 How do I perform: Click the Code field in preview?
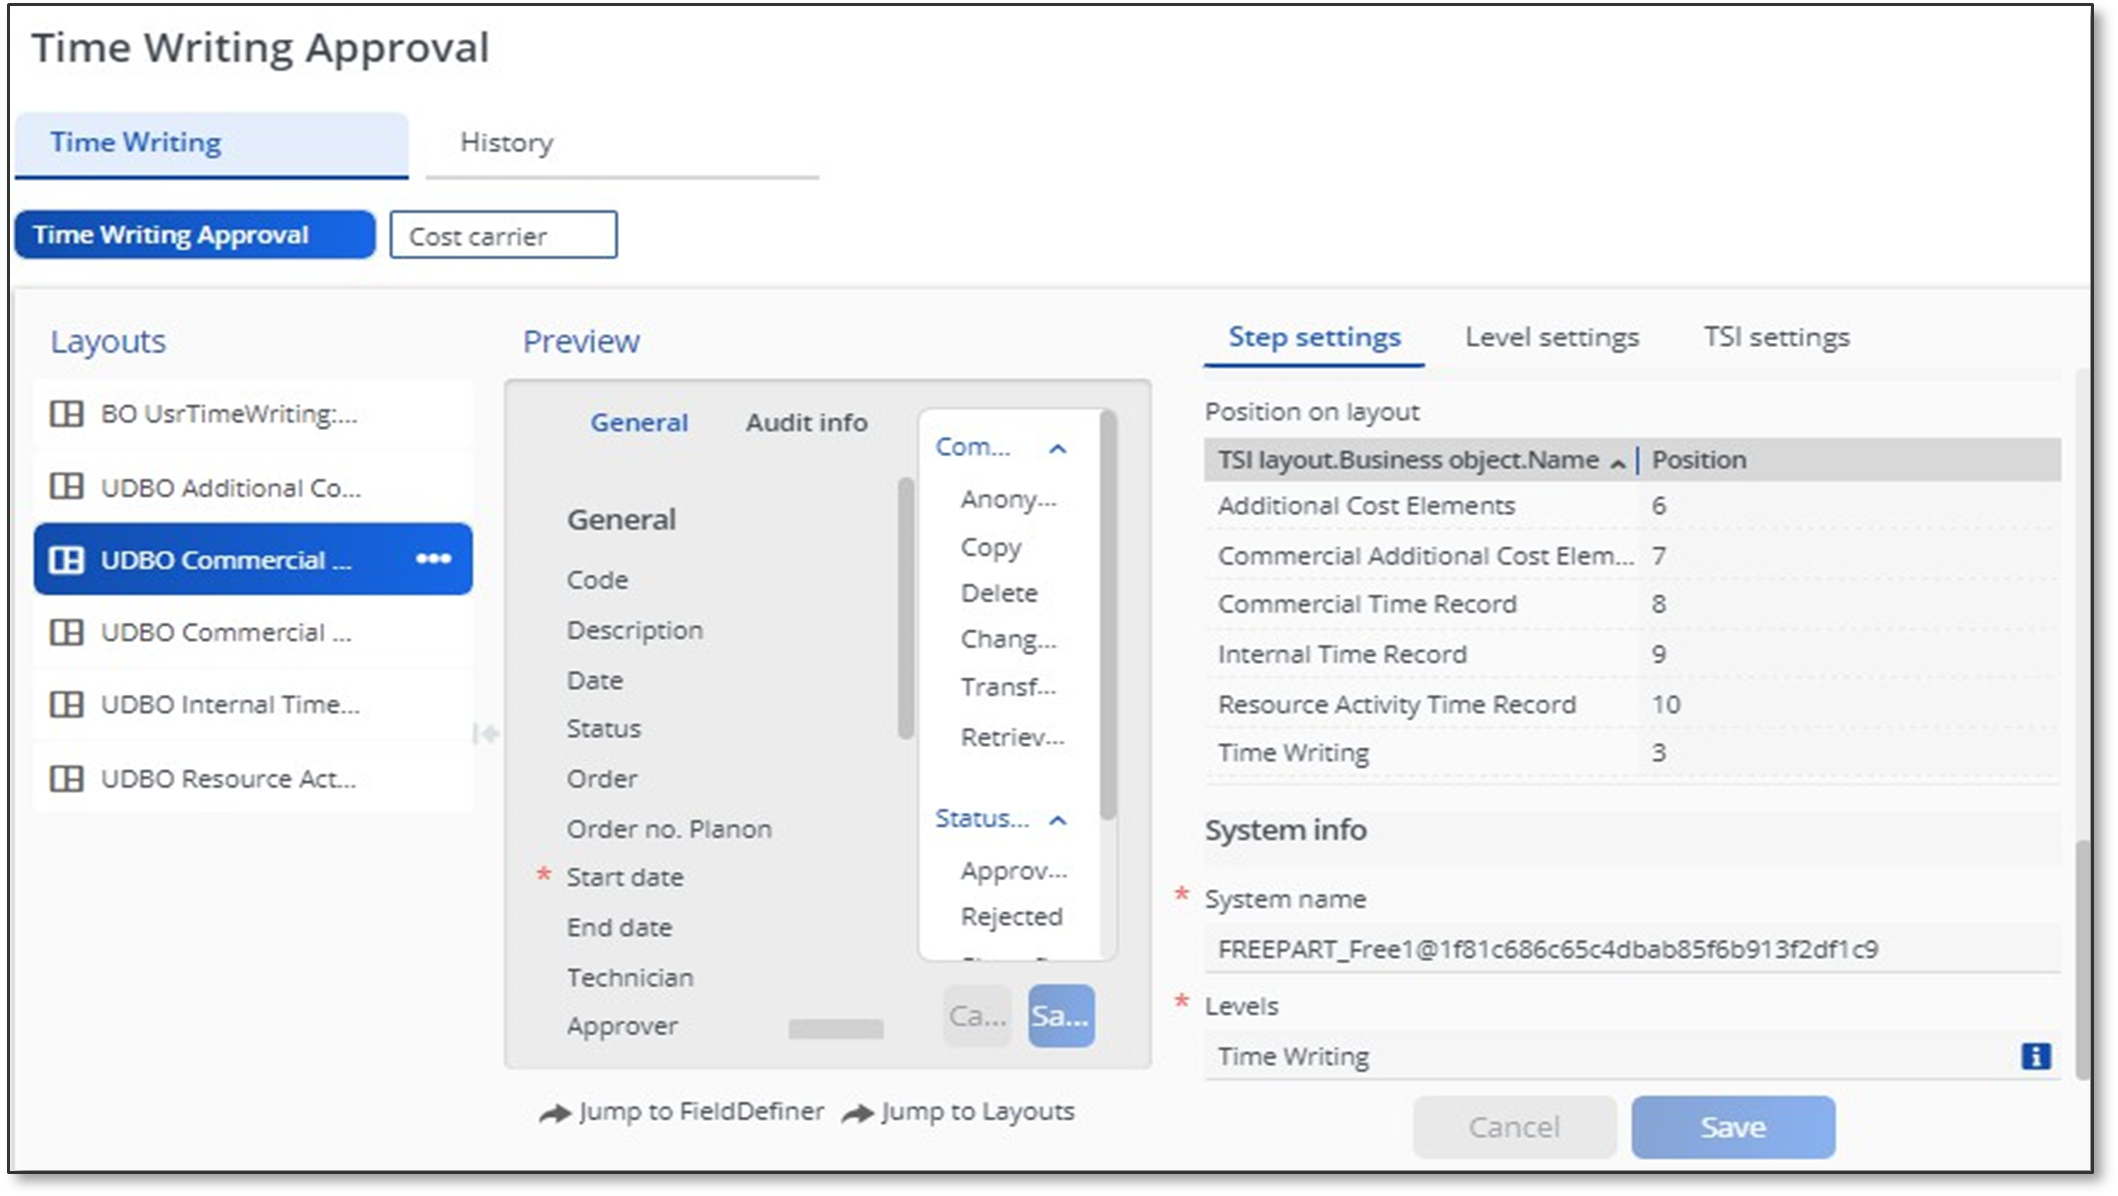[x=597, y=580]
